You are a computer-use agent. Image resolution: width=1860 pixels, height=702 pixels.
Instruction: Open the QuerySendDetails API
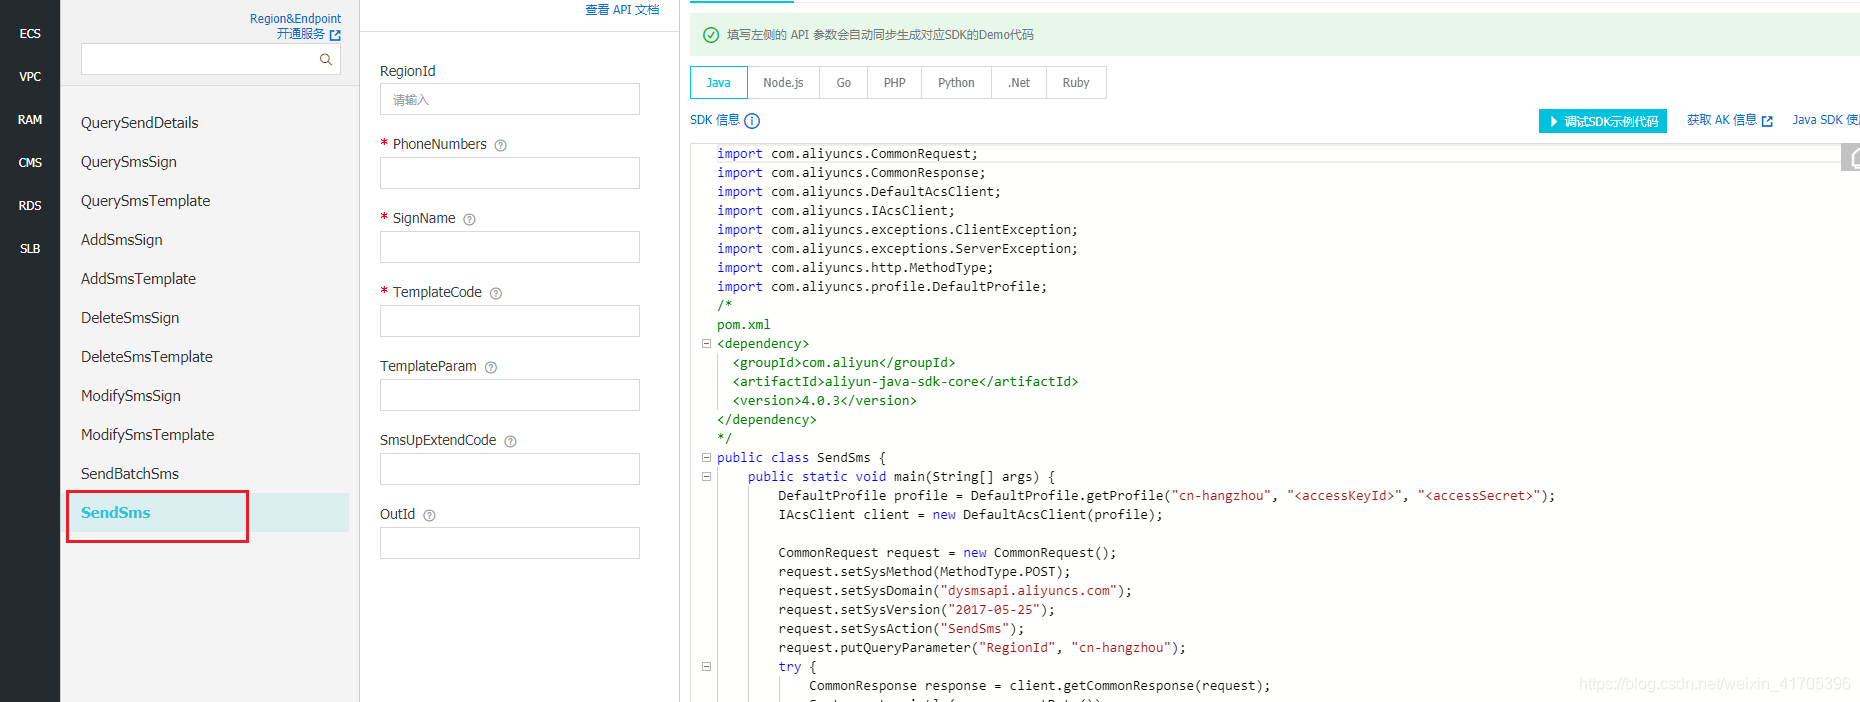(x=140, y=123)
